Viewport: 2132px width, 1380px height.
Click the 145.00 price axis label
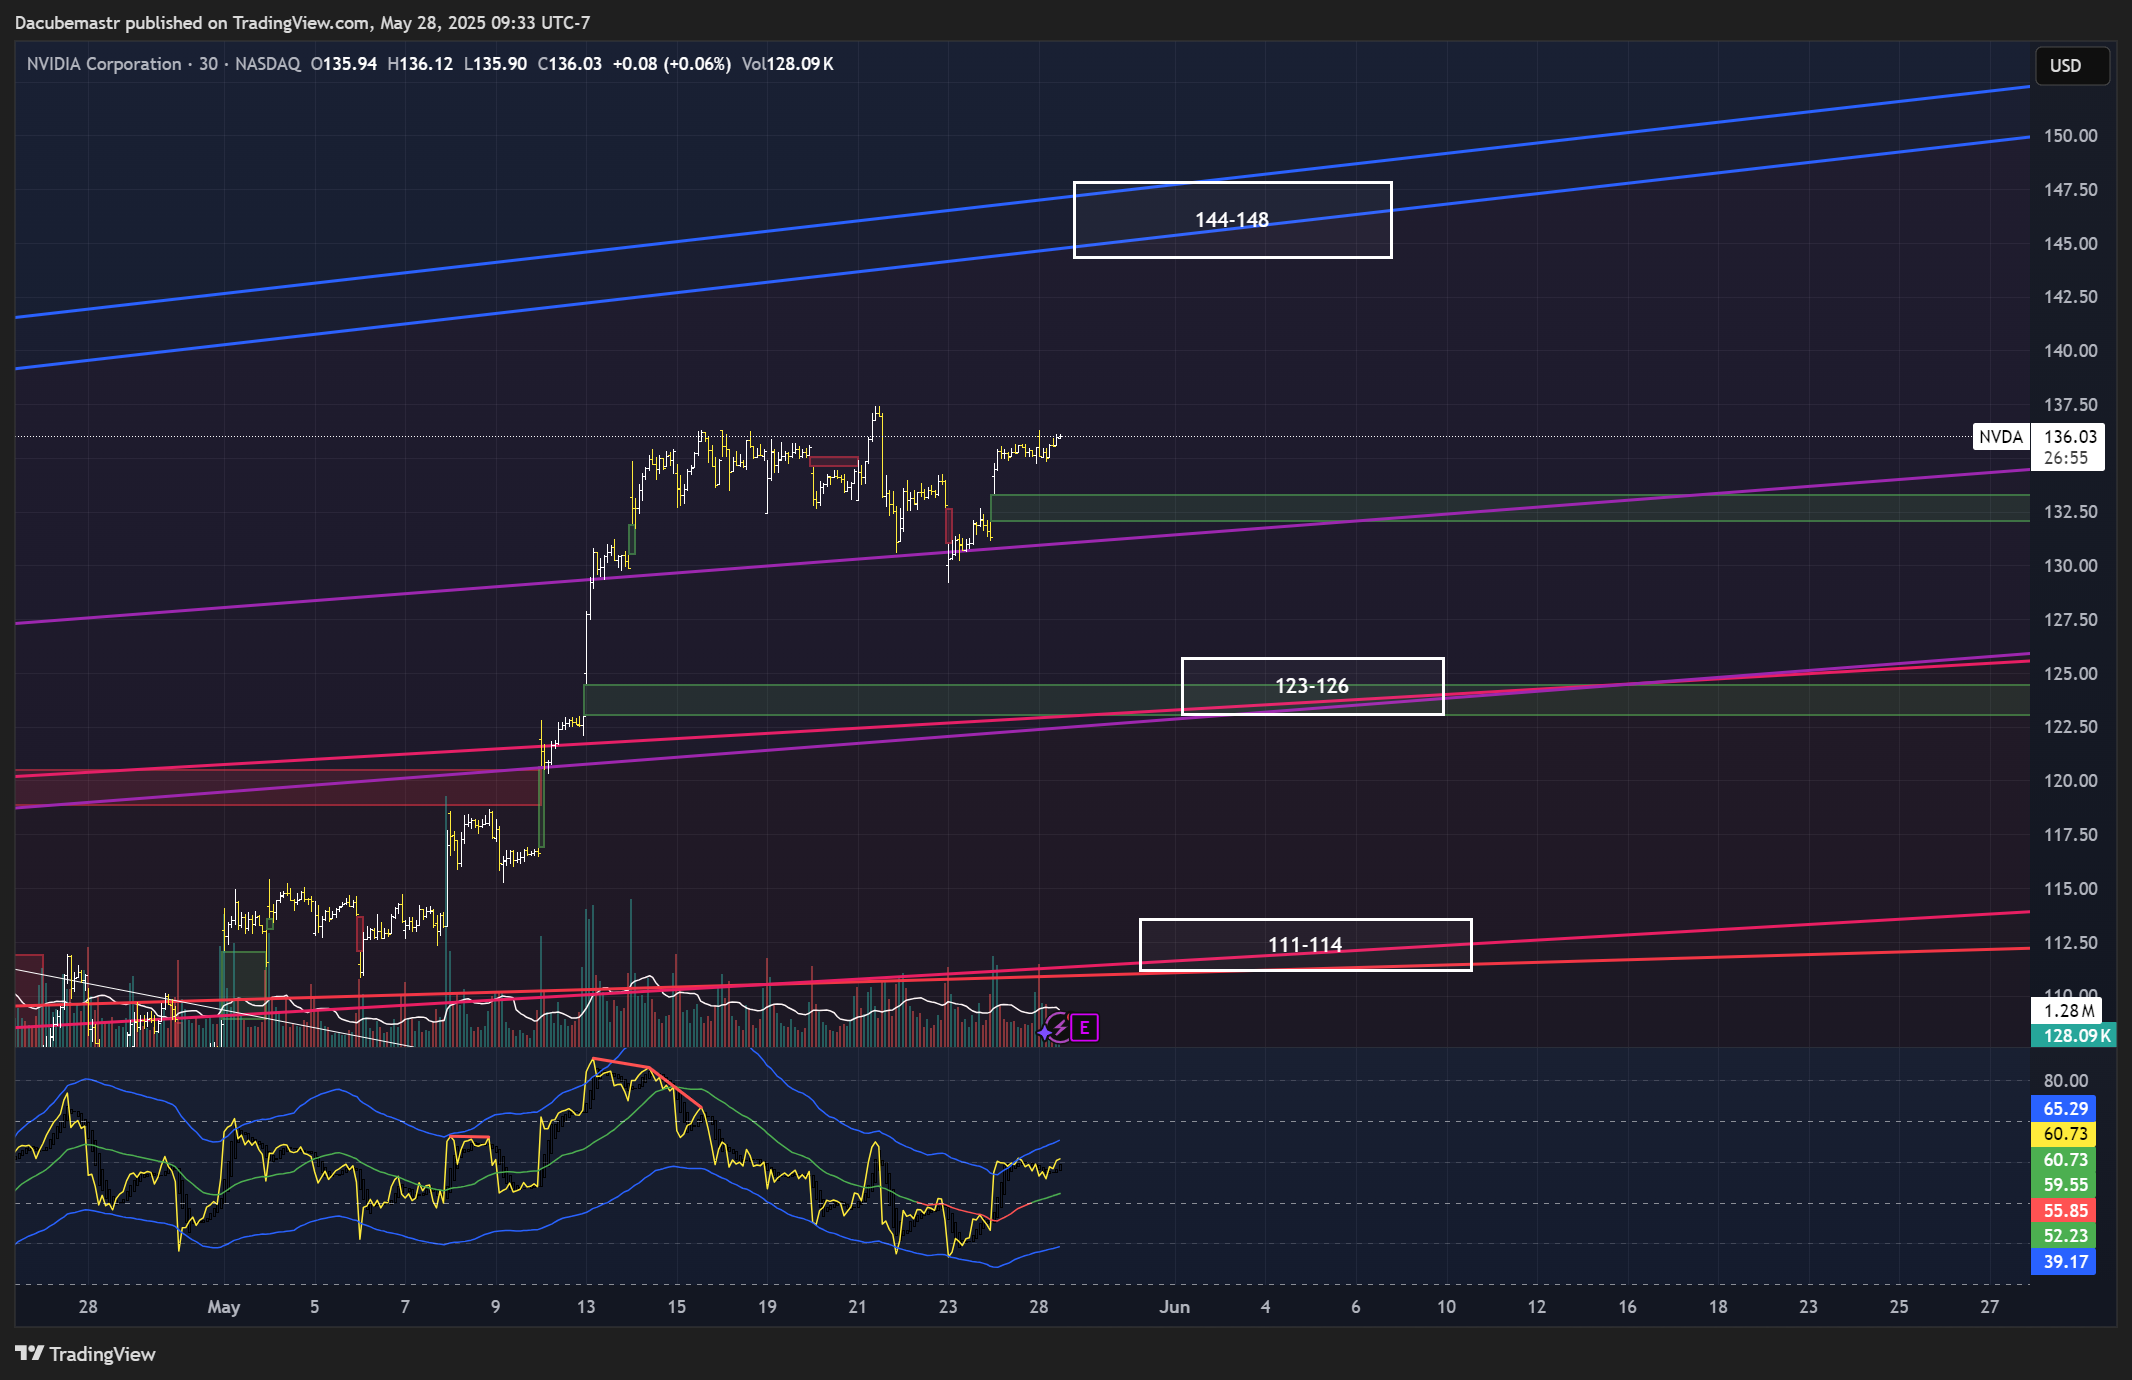(x=2070, y=244)
